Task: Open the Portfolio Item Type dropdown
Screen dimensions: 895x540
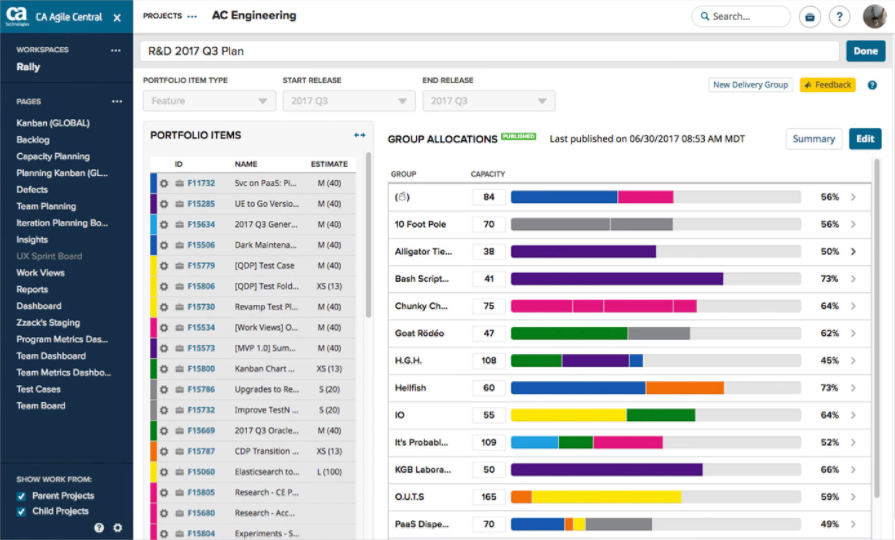Action: pyautogui.click(x=209, y=101)
